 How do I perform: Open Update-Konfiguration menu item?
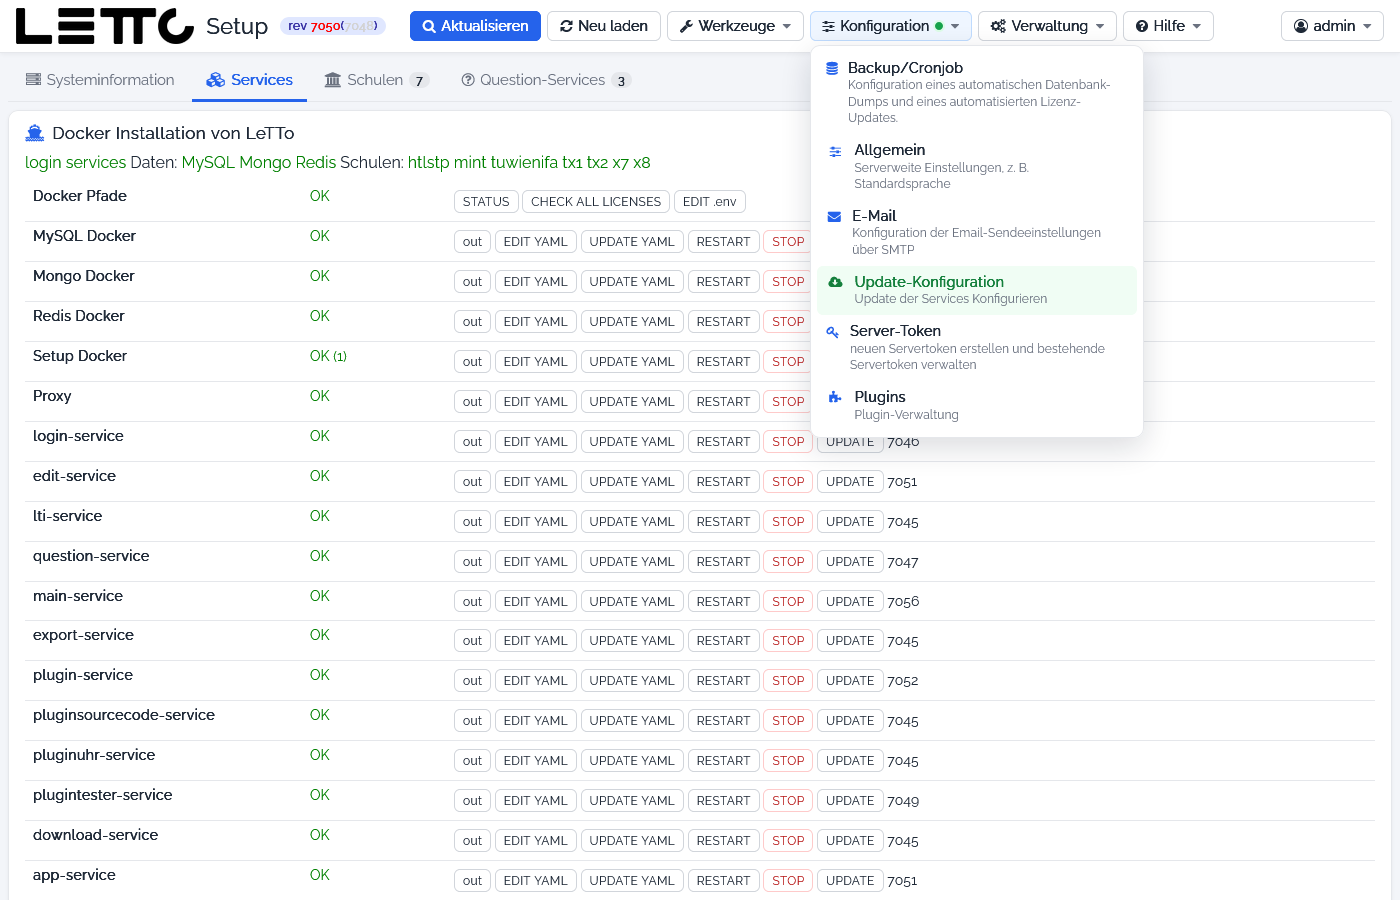pyautogui.click(x=977, y=290)
